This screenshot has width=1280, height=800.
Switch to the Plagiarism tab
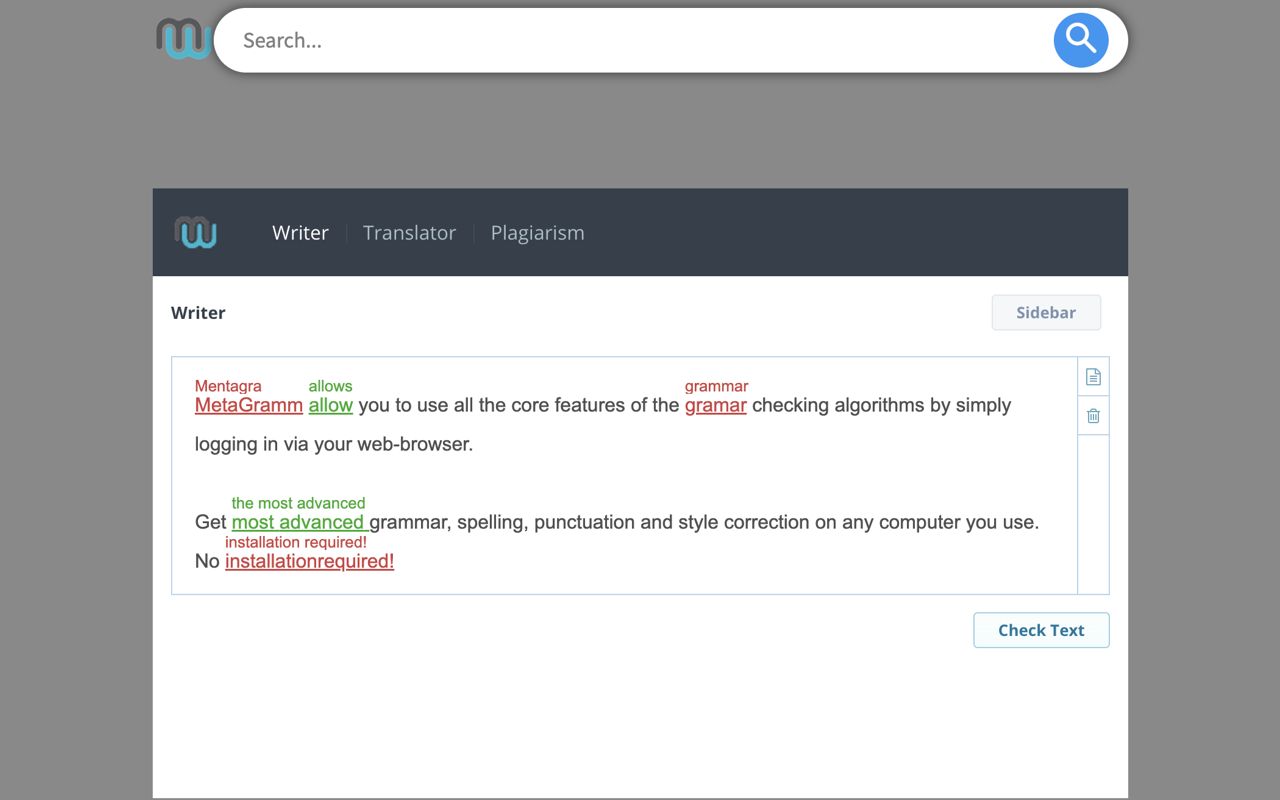pos(537,232)
